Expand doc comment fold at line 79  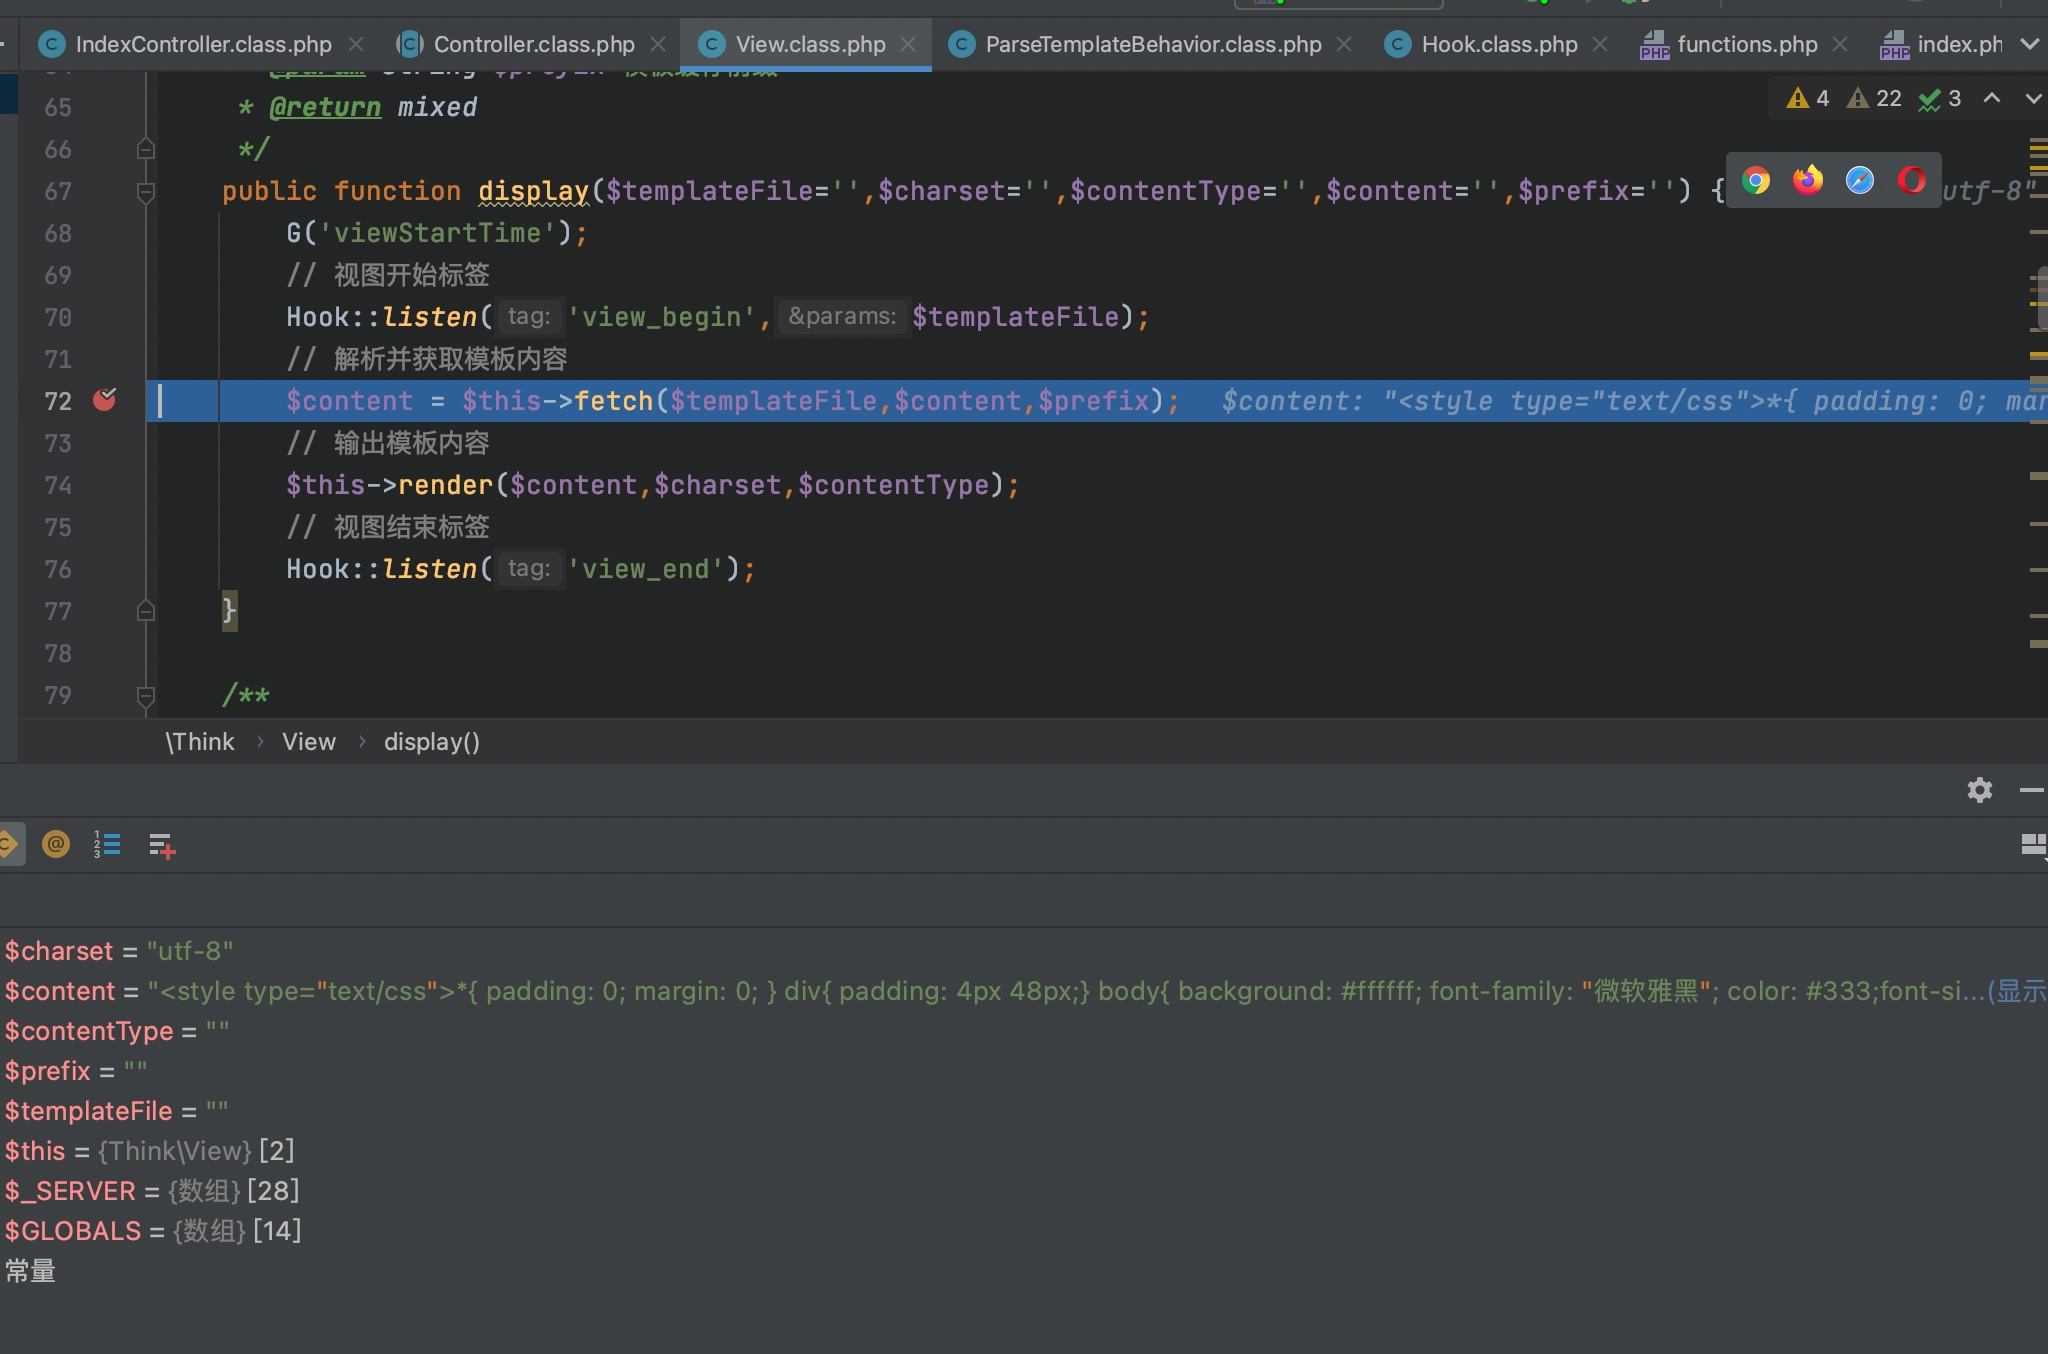click(x=146, y=696)
